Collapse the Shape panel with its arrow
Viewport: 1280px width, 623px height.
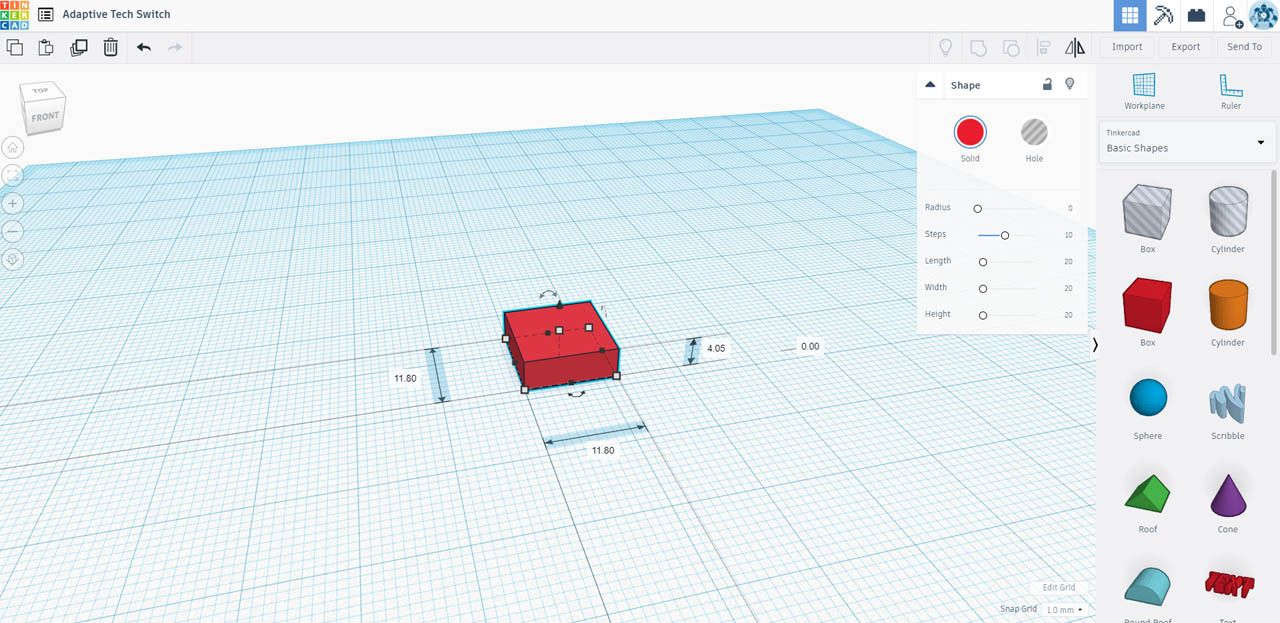coord(929,84)
